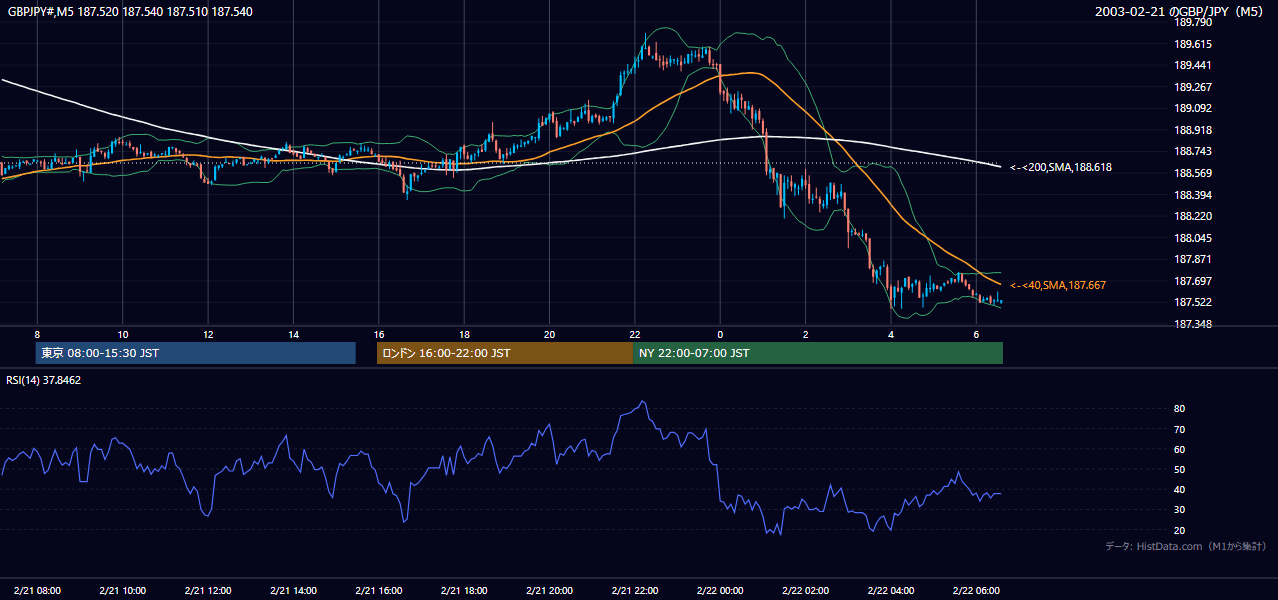The width and height of the screenshot is (1278, 600).
Task: Click price axis value 189.615
Action: 1193,44
